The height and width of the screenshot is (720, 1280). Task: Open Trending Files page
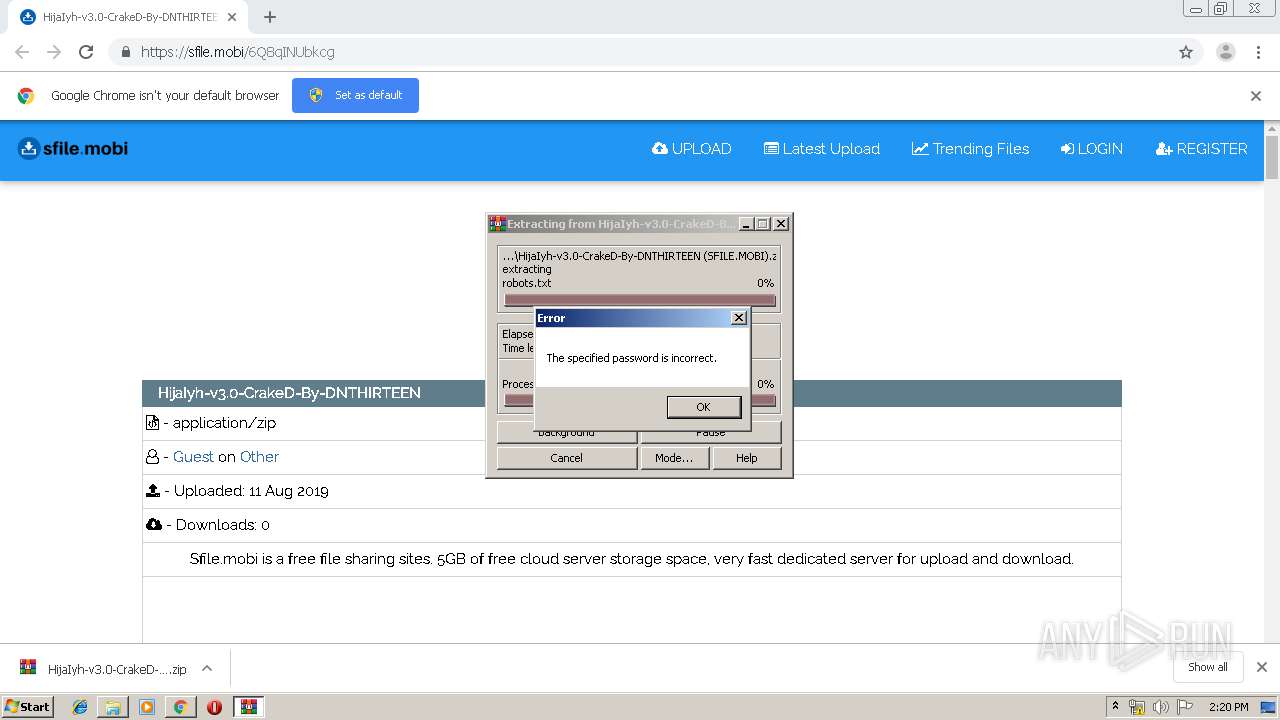coord(970,149)
